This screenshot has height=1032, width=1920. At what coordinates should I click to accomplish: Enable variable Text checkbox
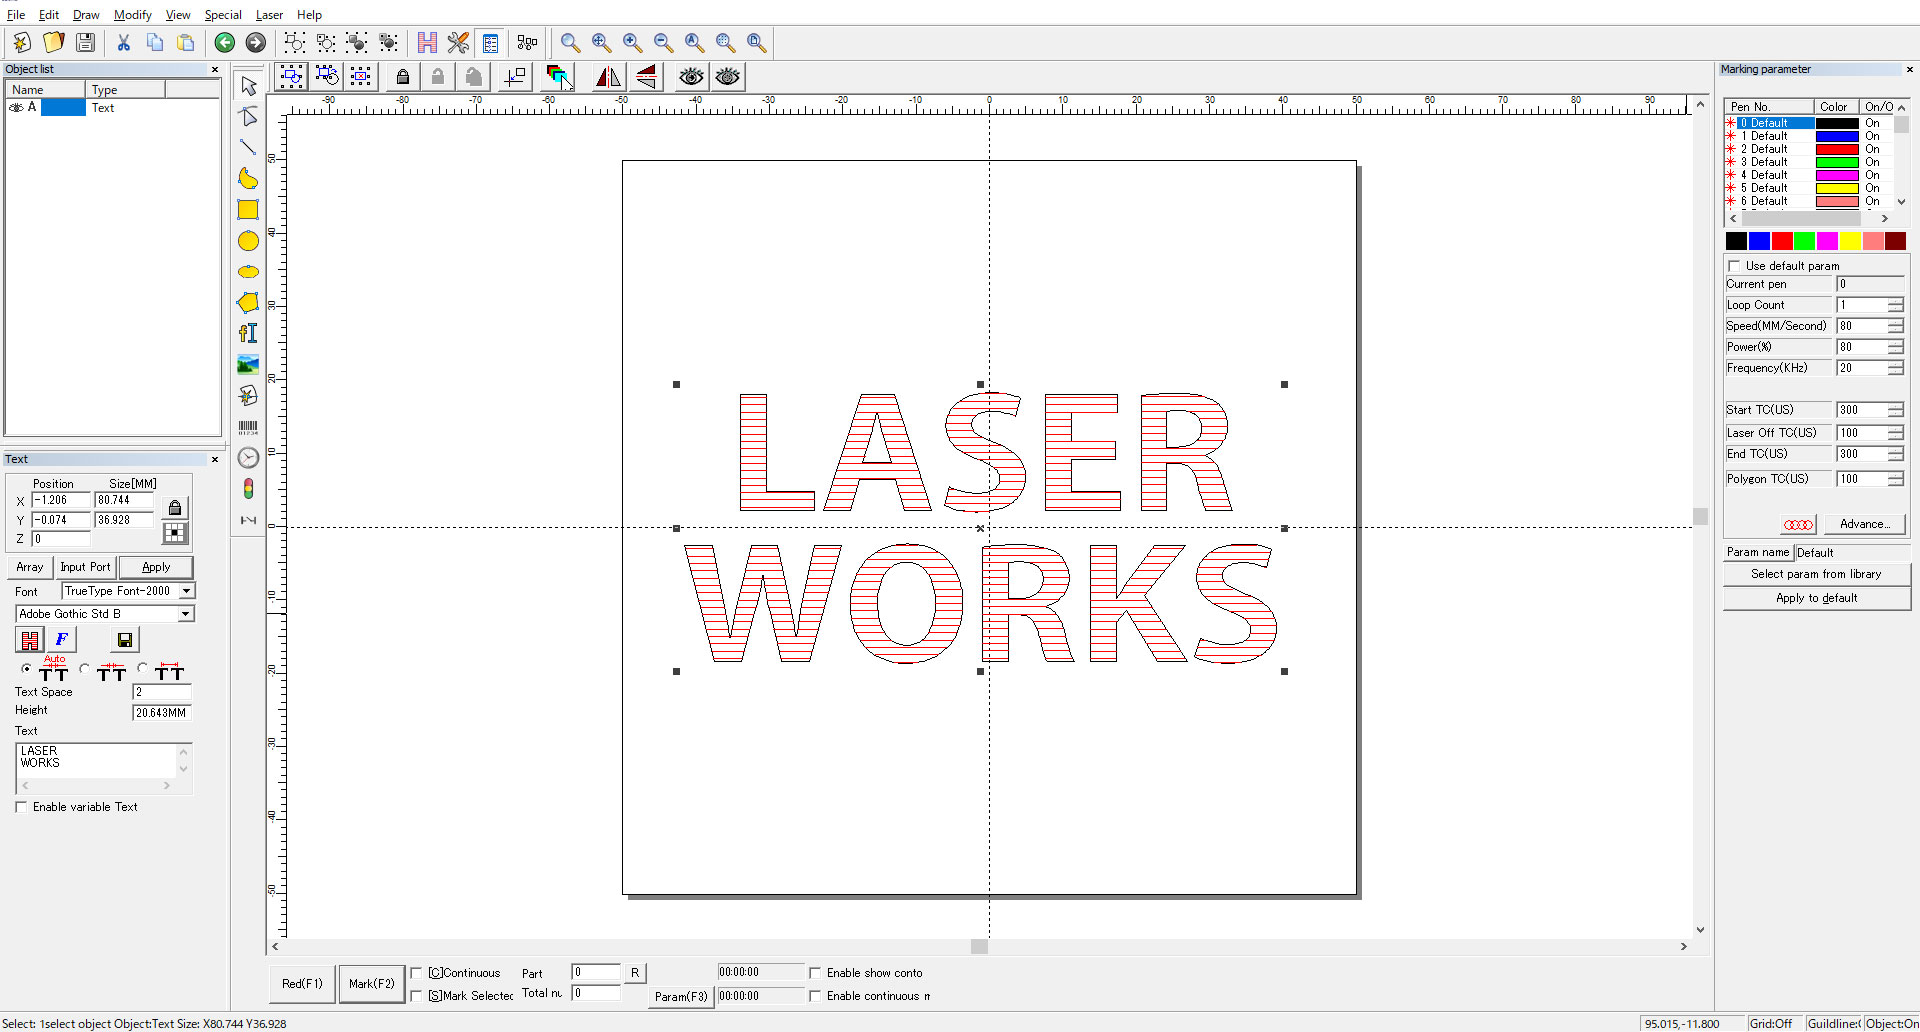click(x=21, y=807)
